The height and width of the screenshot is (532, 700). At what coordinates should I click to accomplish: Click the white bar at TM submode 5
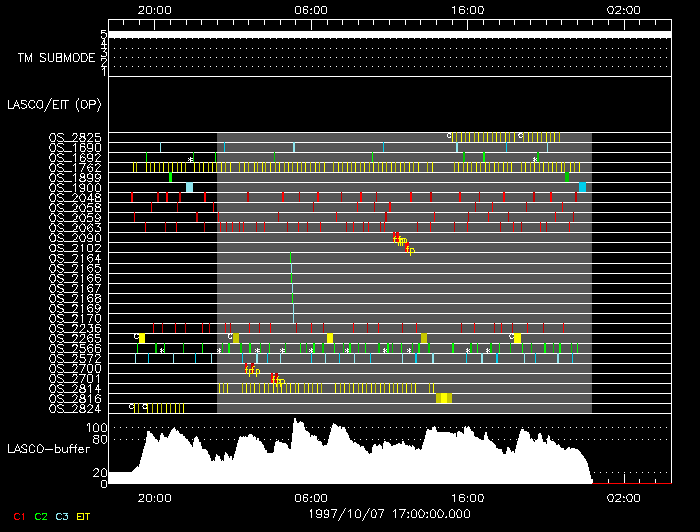pos(388,35)
